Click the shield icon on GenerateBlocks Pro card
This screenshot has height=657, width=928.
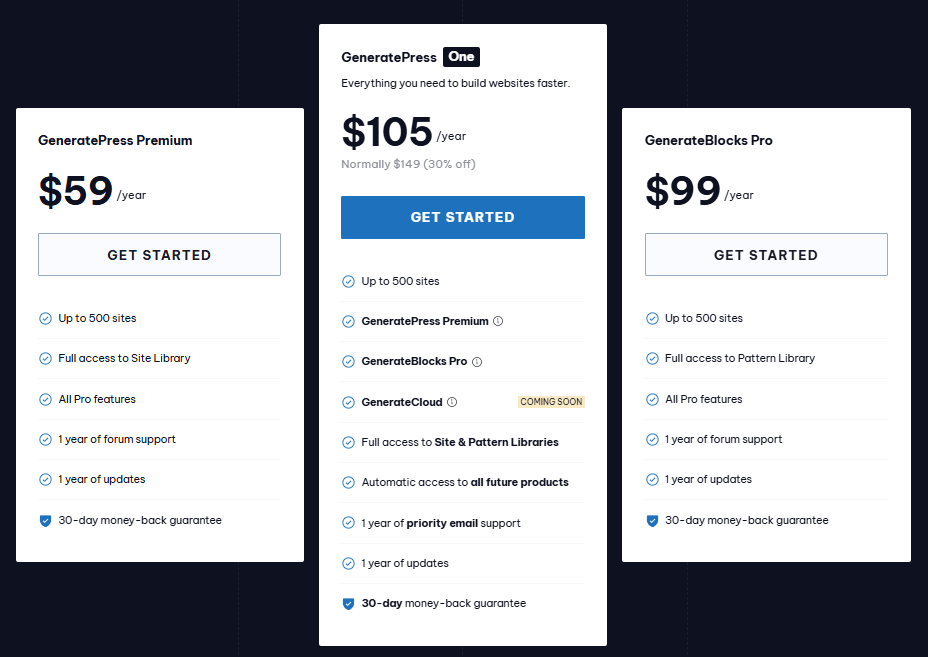pyautogui.click(x=652, y=520)
